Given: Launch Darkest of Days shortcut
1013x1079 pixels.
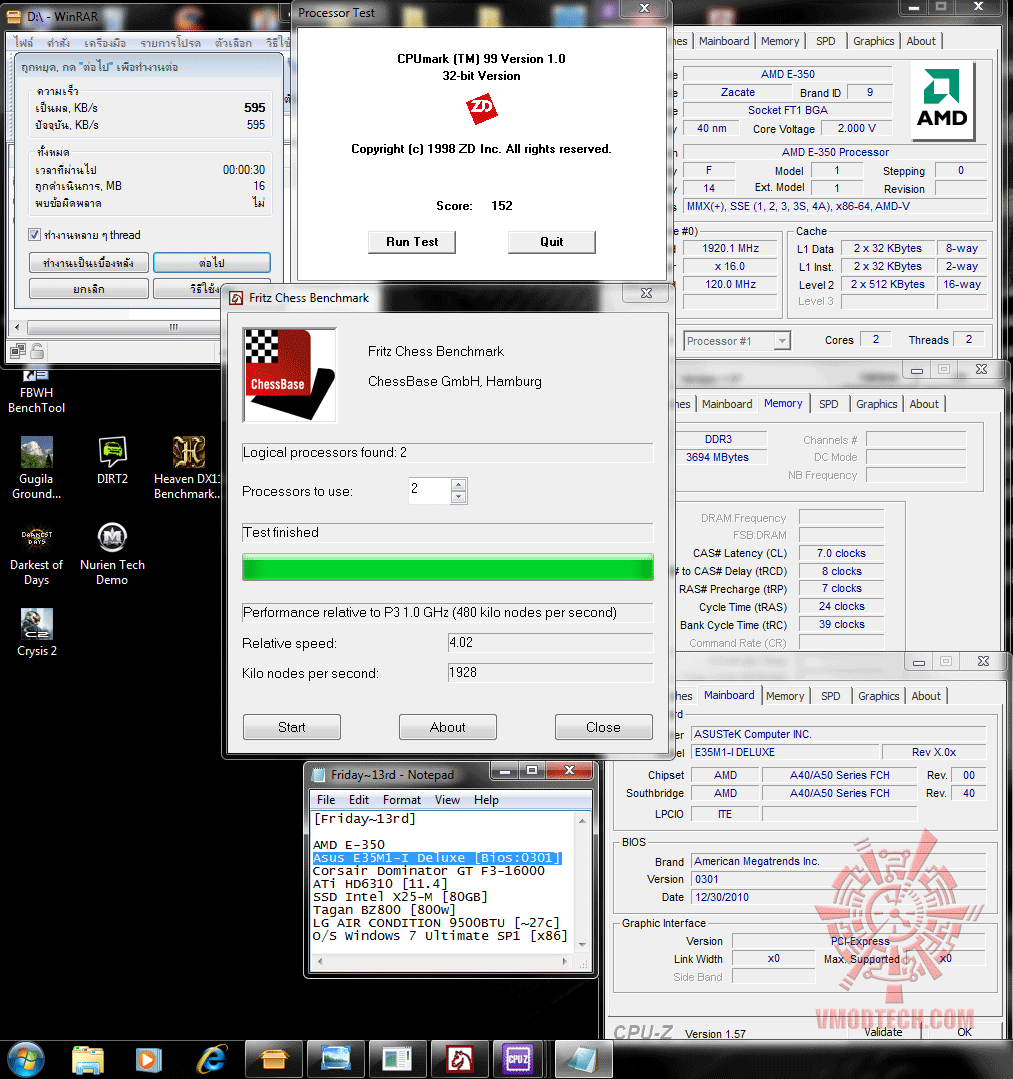Looking at the screenshot, I should (36, 554).
